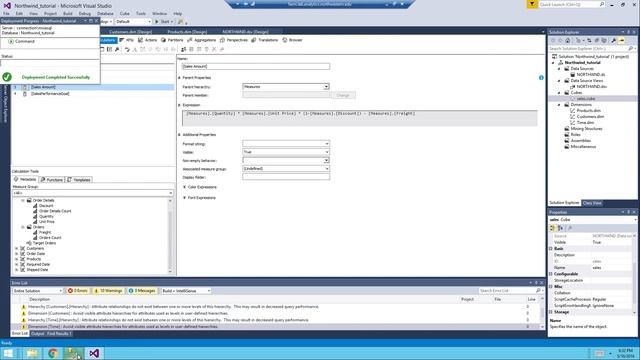Click the Solution Explorer Properties wrench icon

(613, 40)
